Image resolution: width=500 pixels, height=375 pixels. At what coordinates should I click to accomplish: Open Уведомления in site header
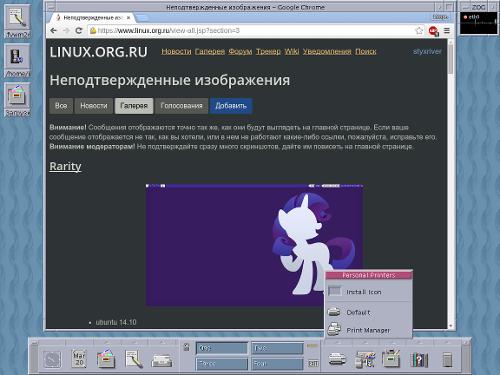[327, 51]
